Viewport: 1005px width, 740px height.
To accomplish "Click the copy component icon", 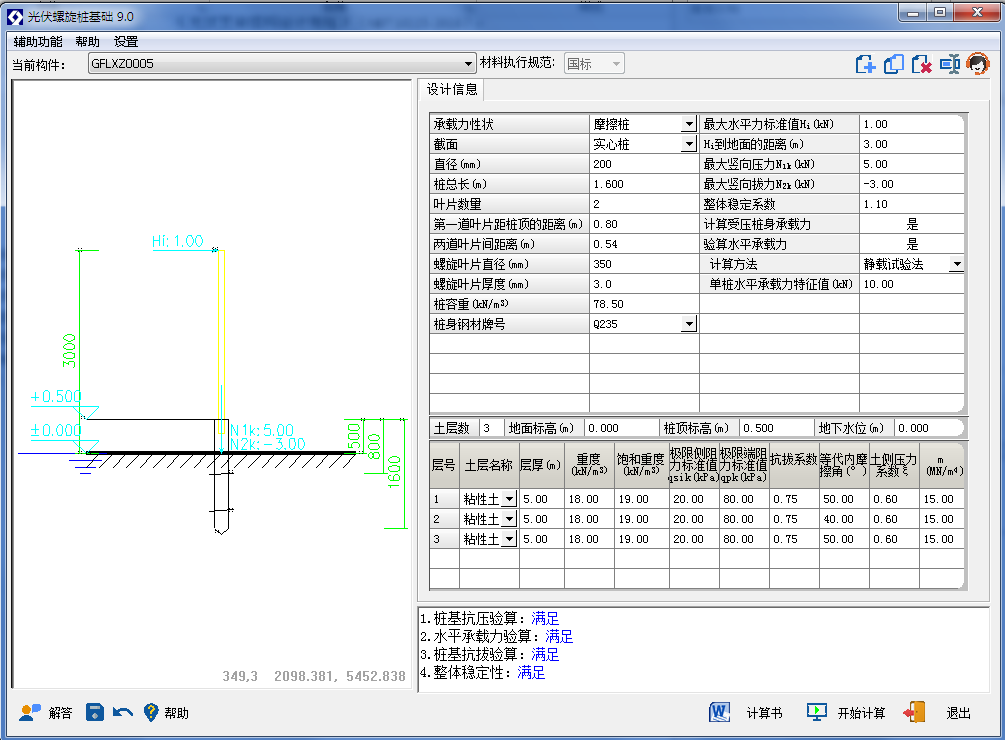I will 894,64.
